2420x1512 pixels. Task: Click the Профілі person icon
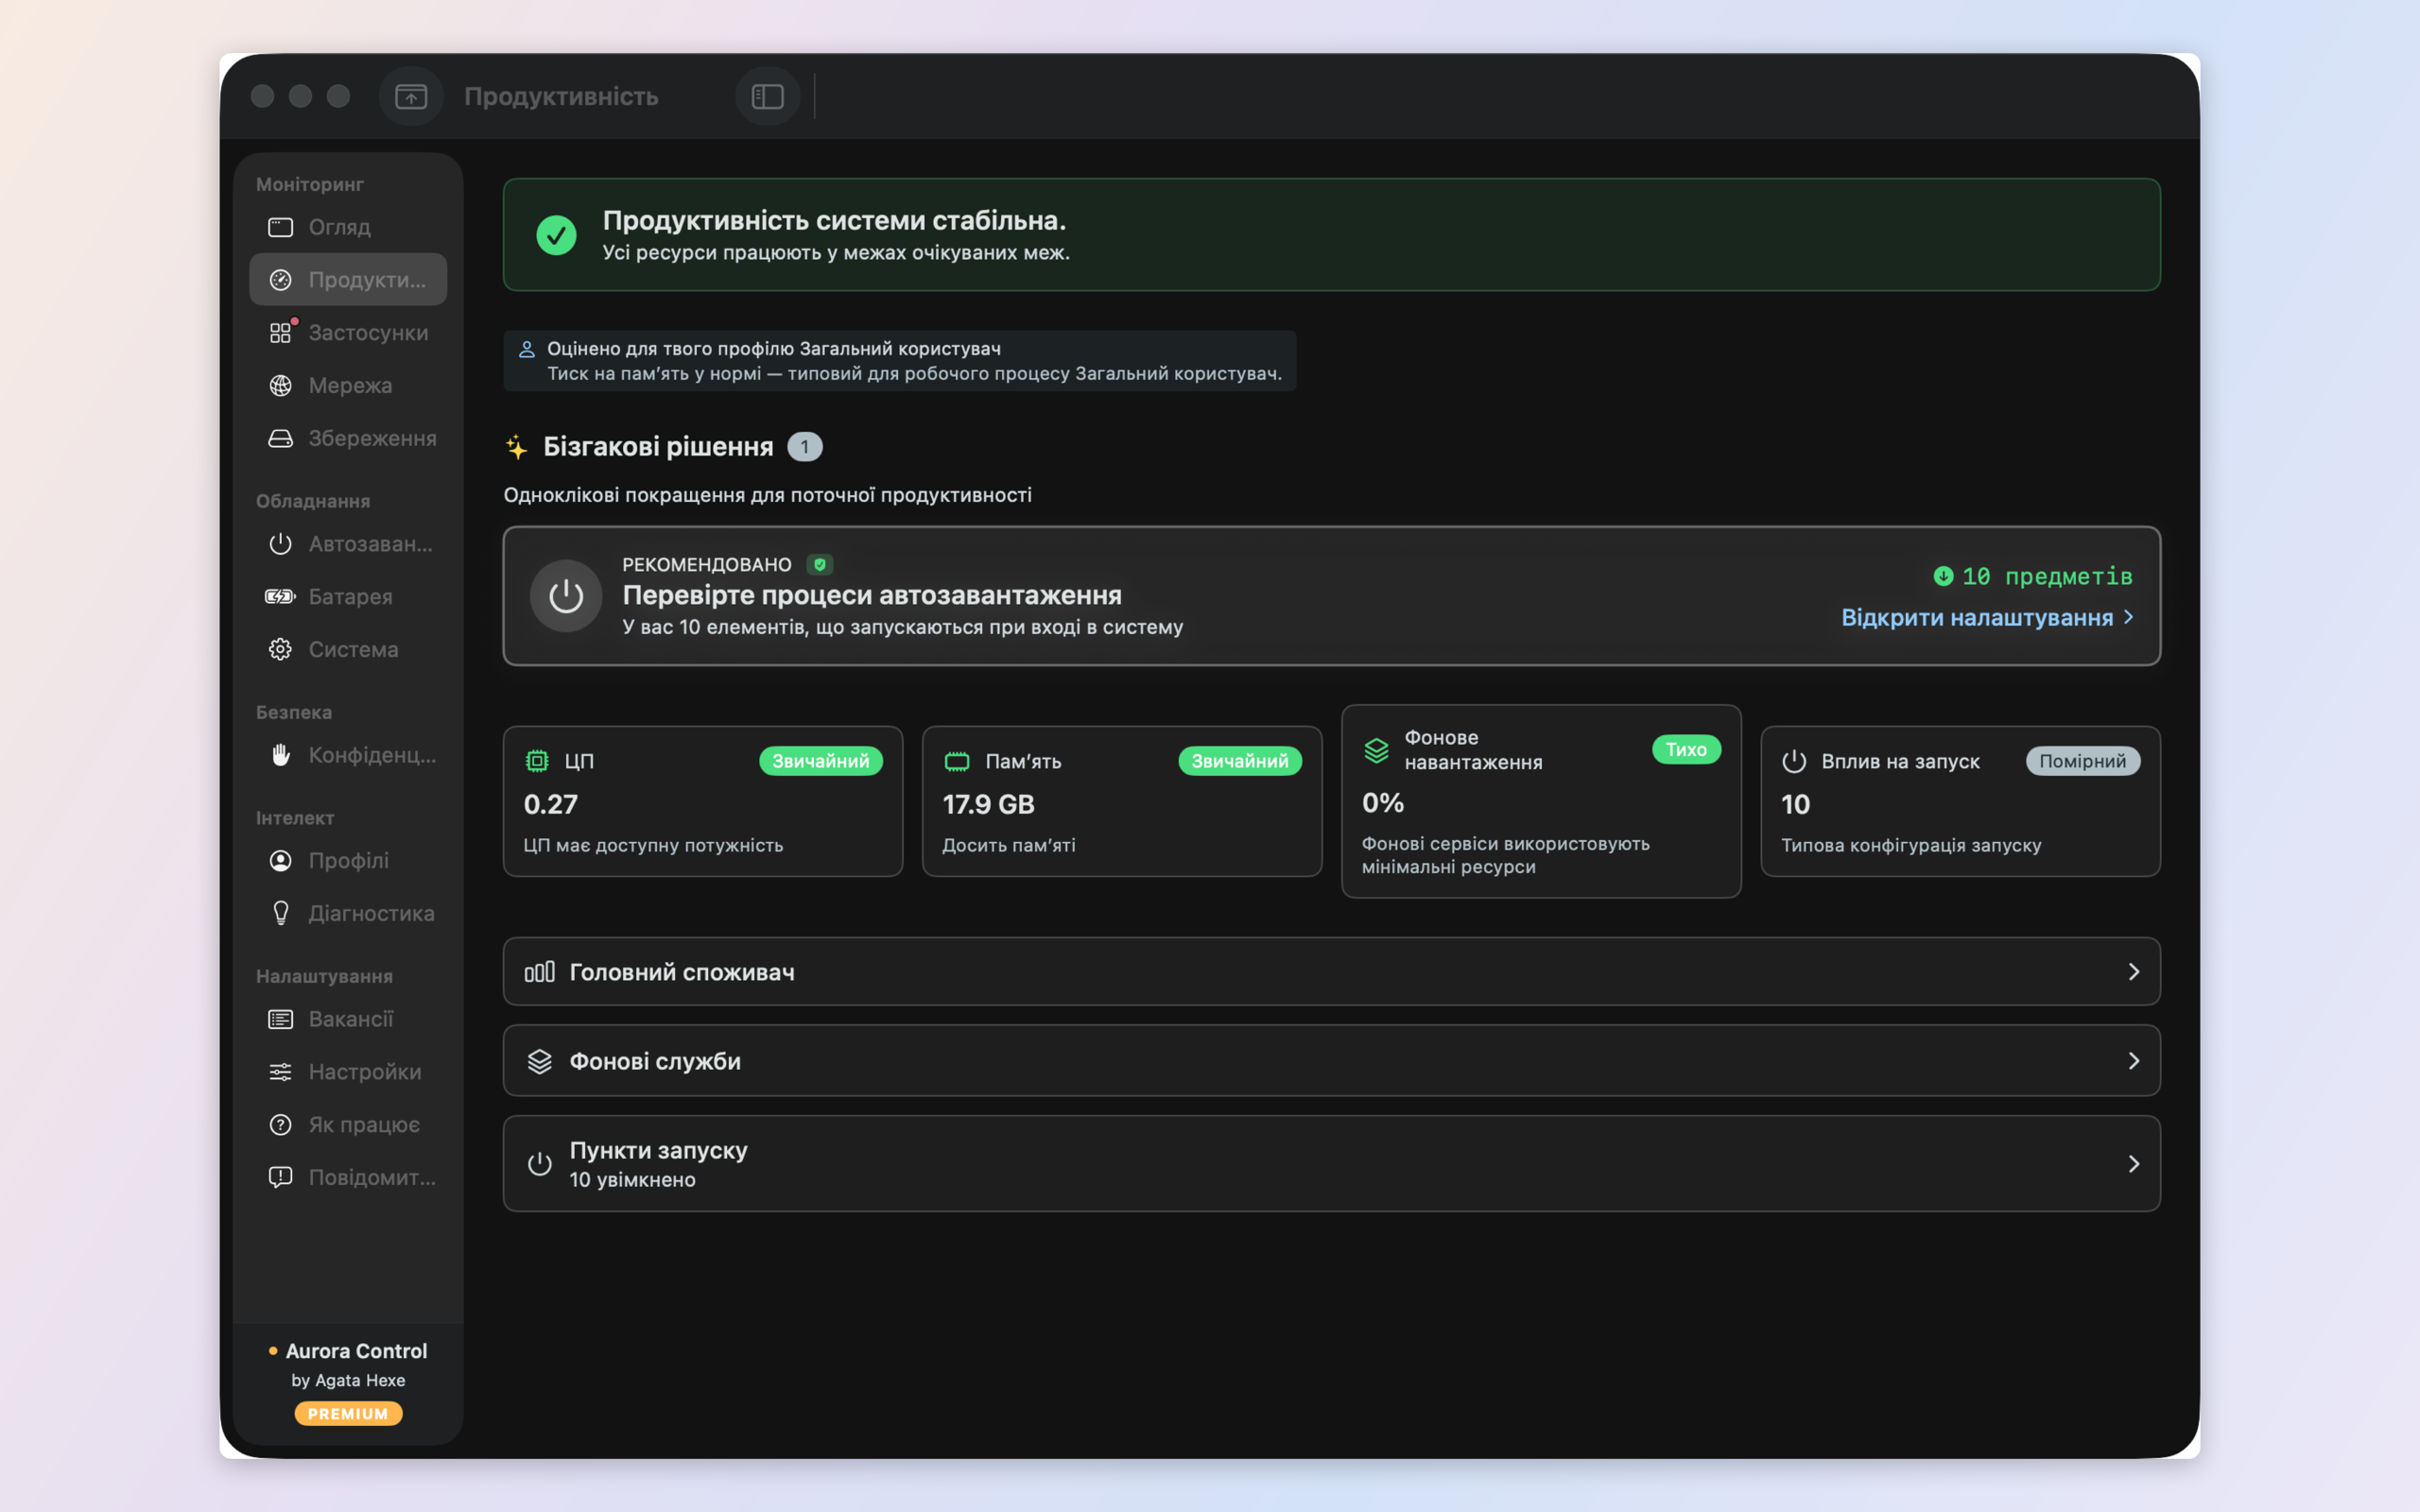(280, 861)
